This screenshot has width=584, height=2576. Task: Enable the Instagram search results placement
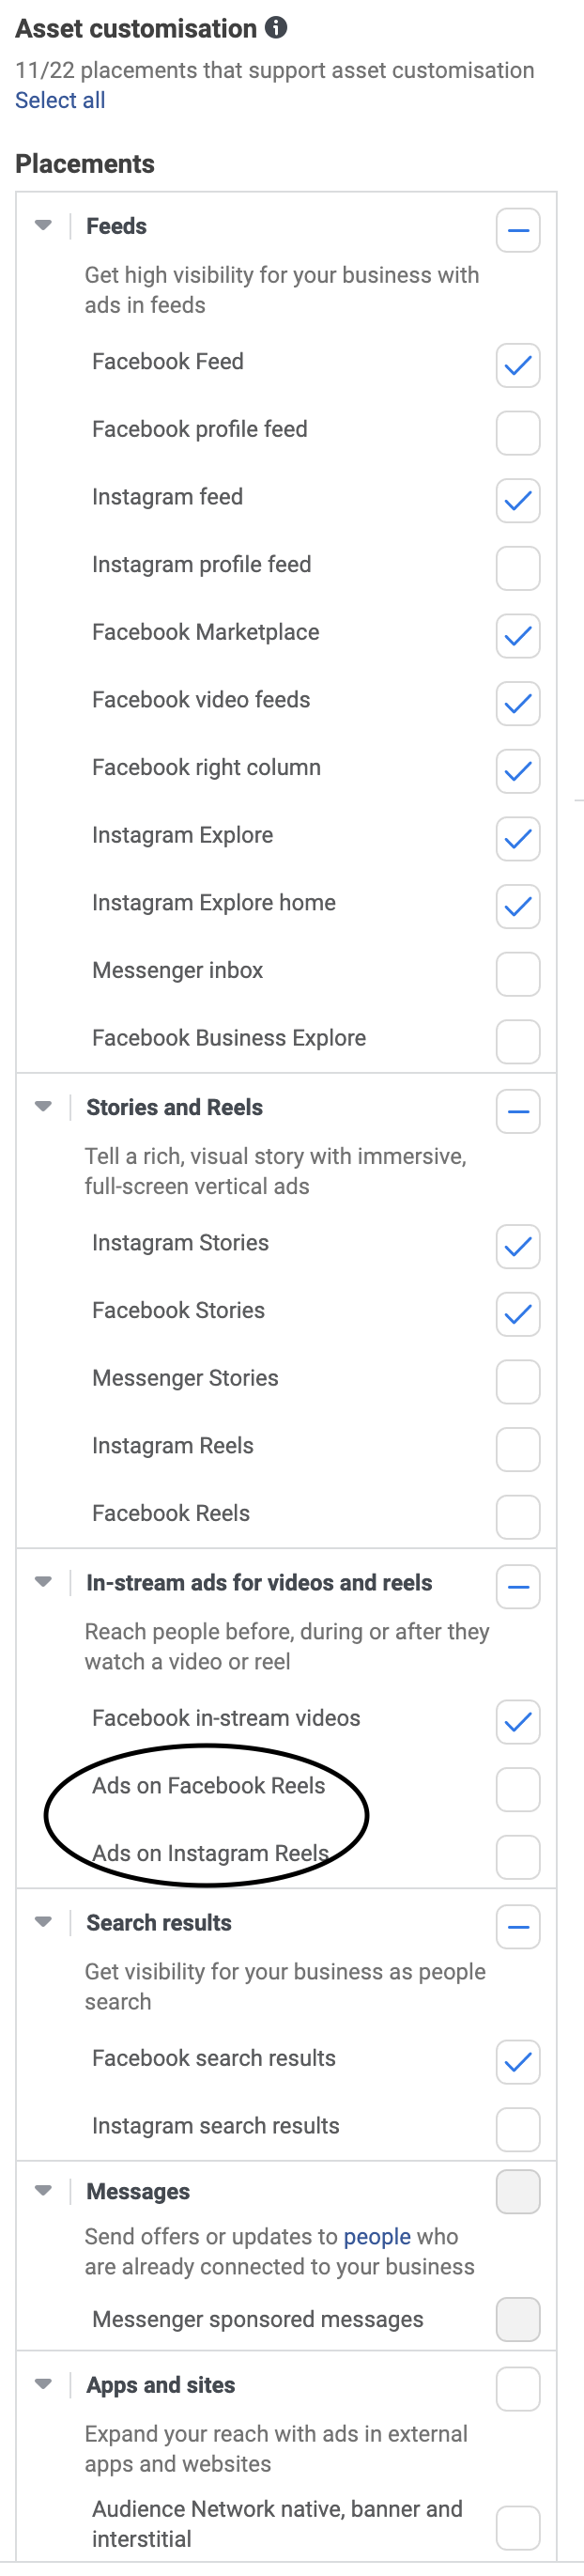517,2130
